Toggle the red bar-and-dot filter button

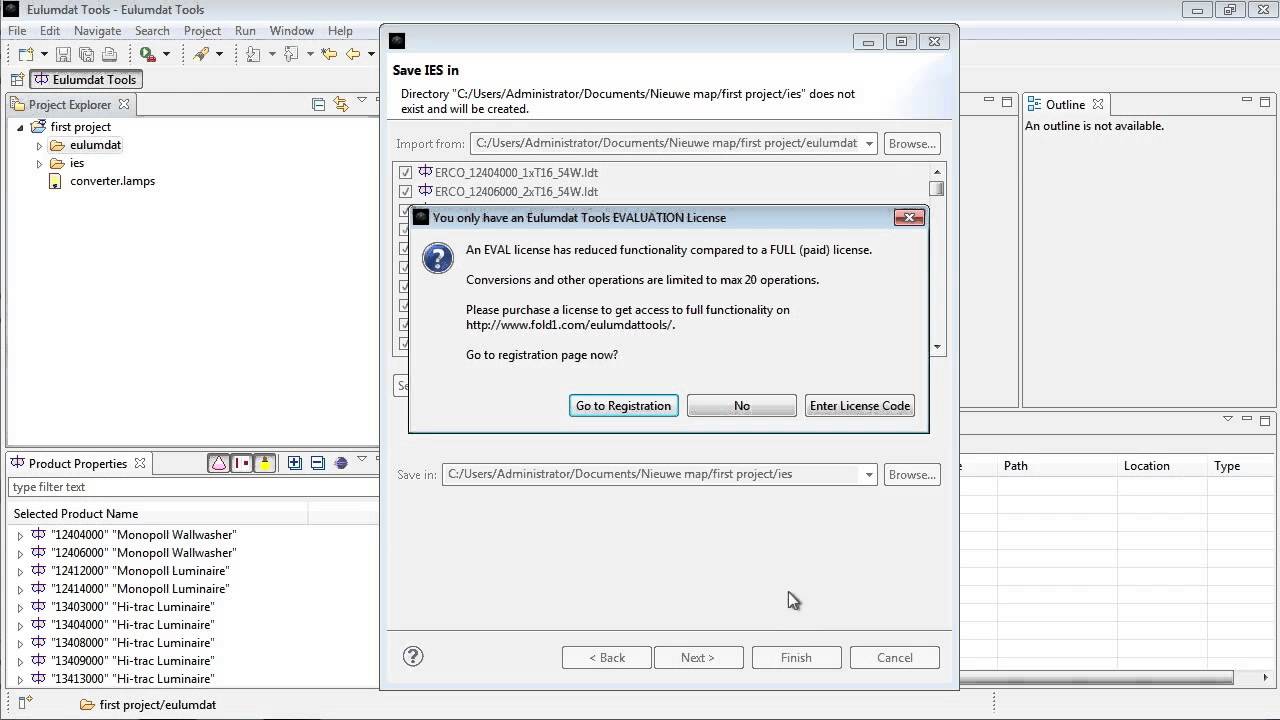coord(241,463)
